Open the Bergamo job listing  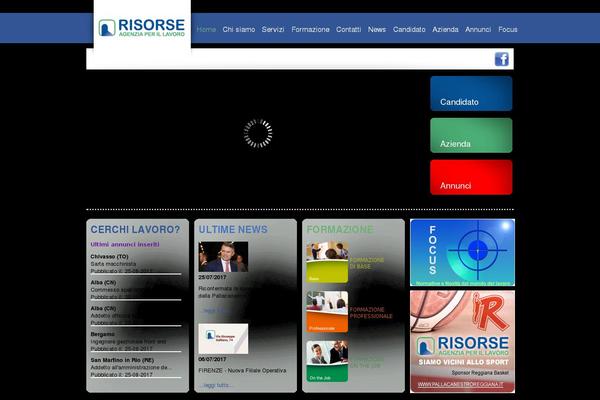pyautogui.click(x=103, y=334)
